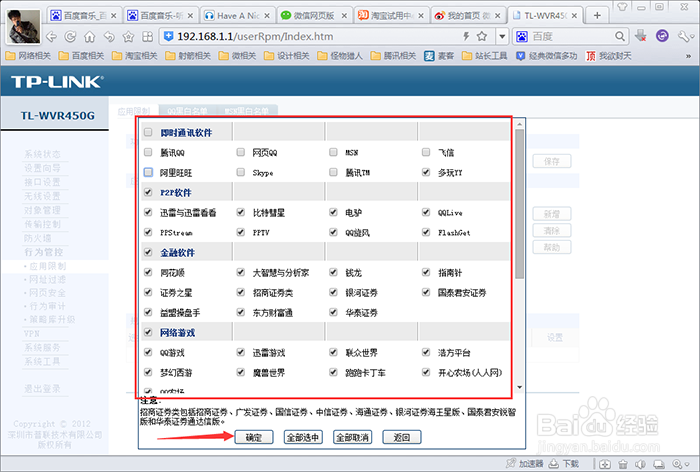Toggle the status bar sound speaker icon
Screen dimensions: 700x472
coord(641,464)
